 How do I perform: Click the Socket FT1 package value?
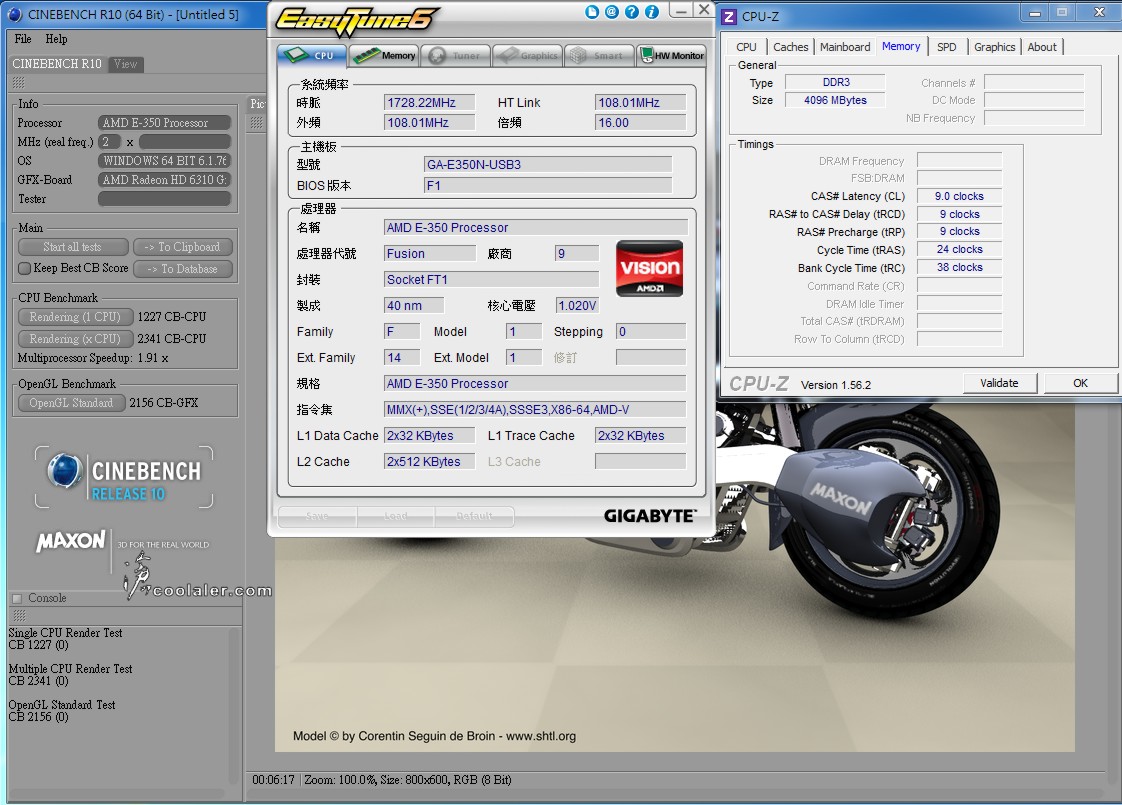(x=491, y=280)
